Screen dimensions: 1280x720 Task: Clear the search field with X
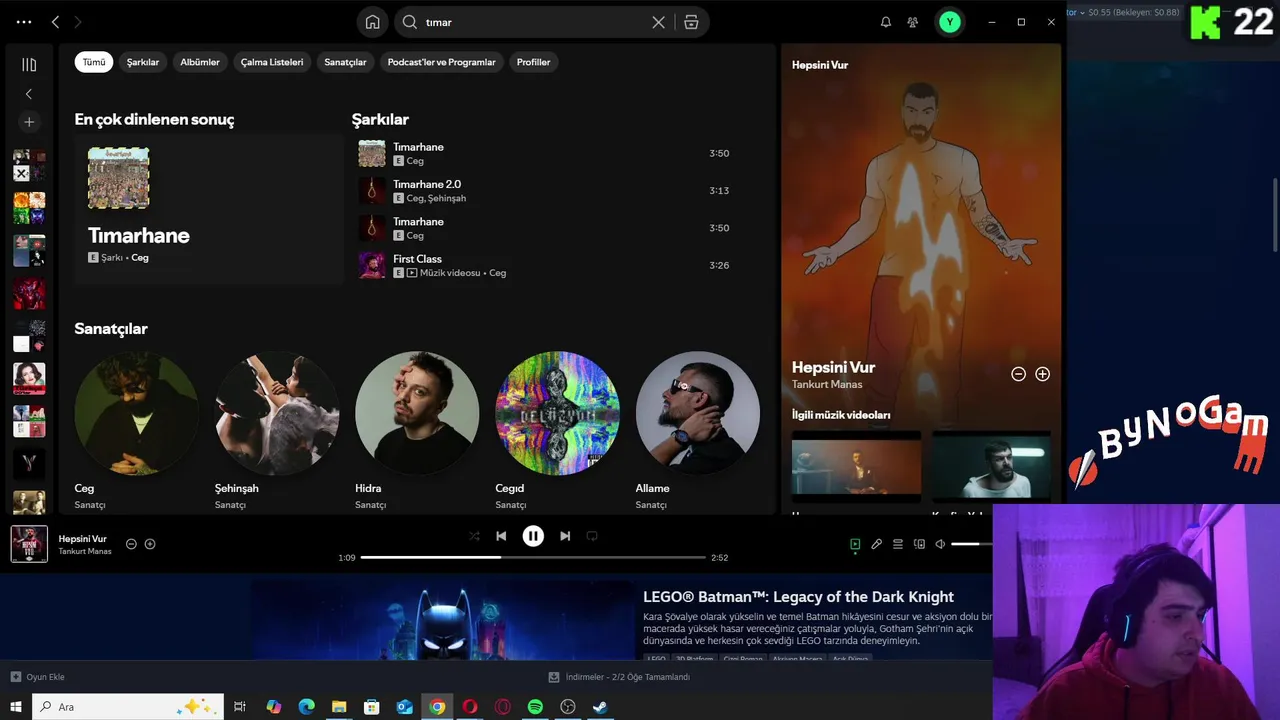pos(658,22)
